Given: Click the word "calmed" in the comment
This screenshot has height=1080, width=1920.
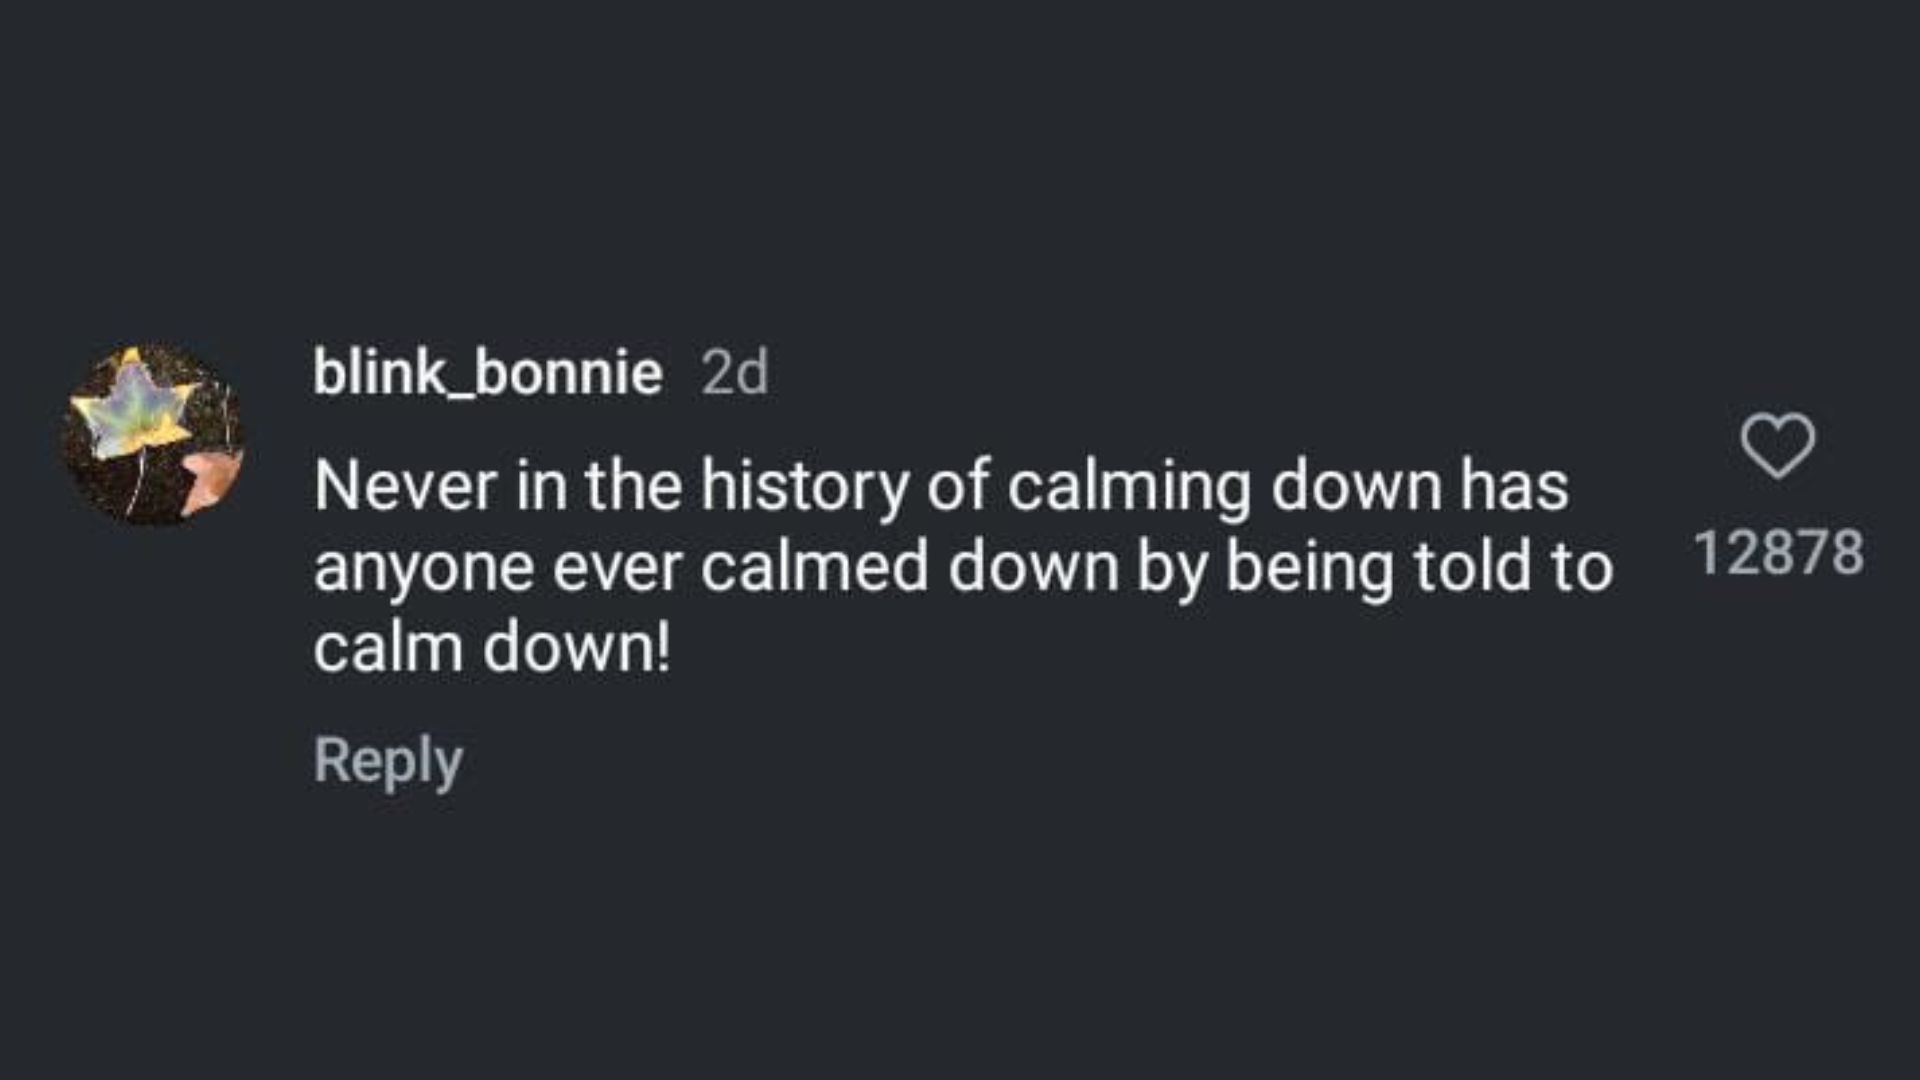Looking at the screenshot, I should (814, 568).
